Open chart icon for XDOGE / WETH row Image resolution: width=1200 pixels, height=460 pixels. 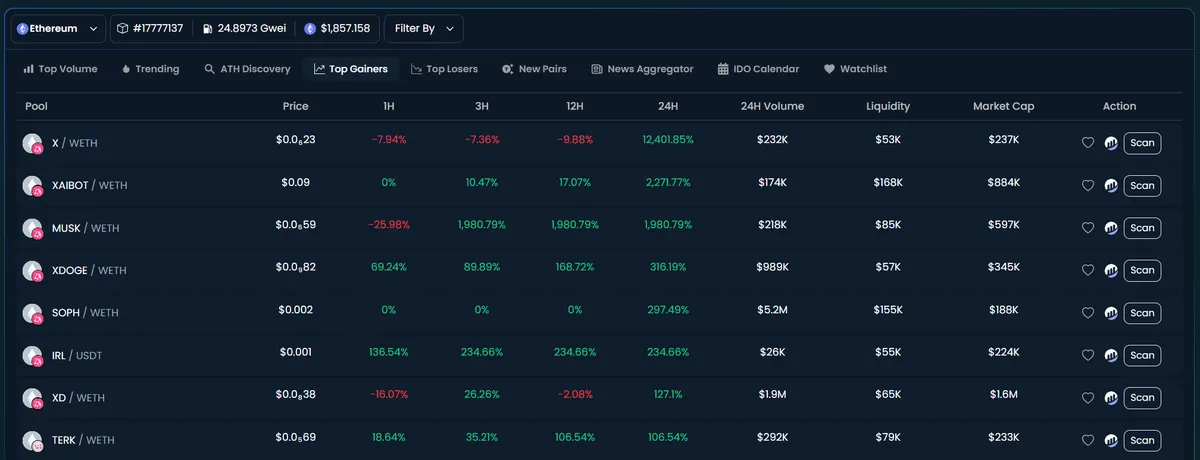[1111, 270]
